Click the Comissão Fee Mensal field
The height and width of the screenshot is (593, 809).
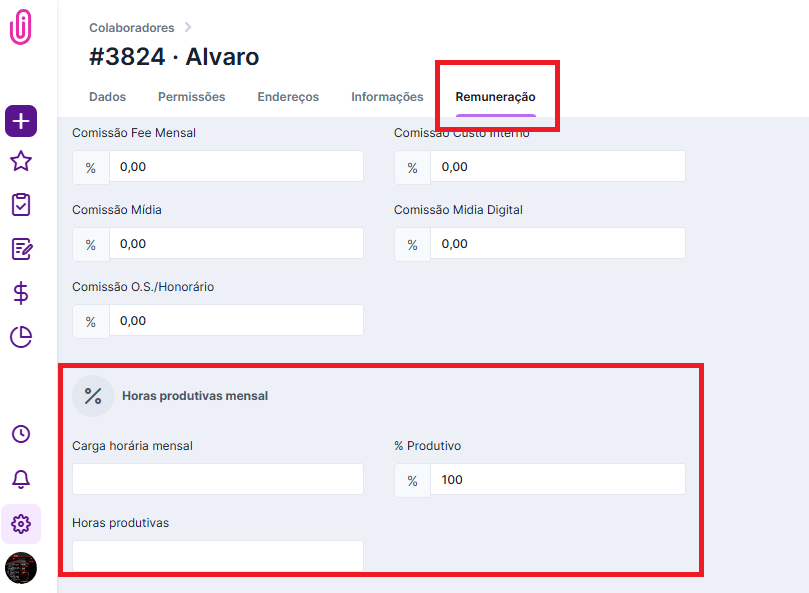point(235,167)
